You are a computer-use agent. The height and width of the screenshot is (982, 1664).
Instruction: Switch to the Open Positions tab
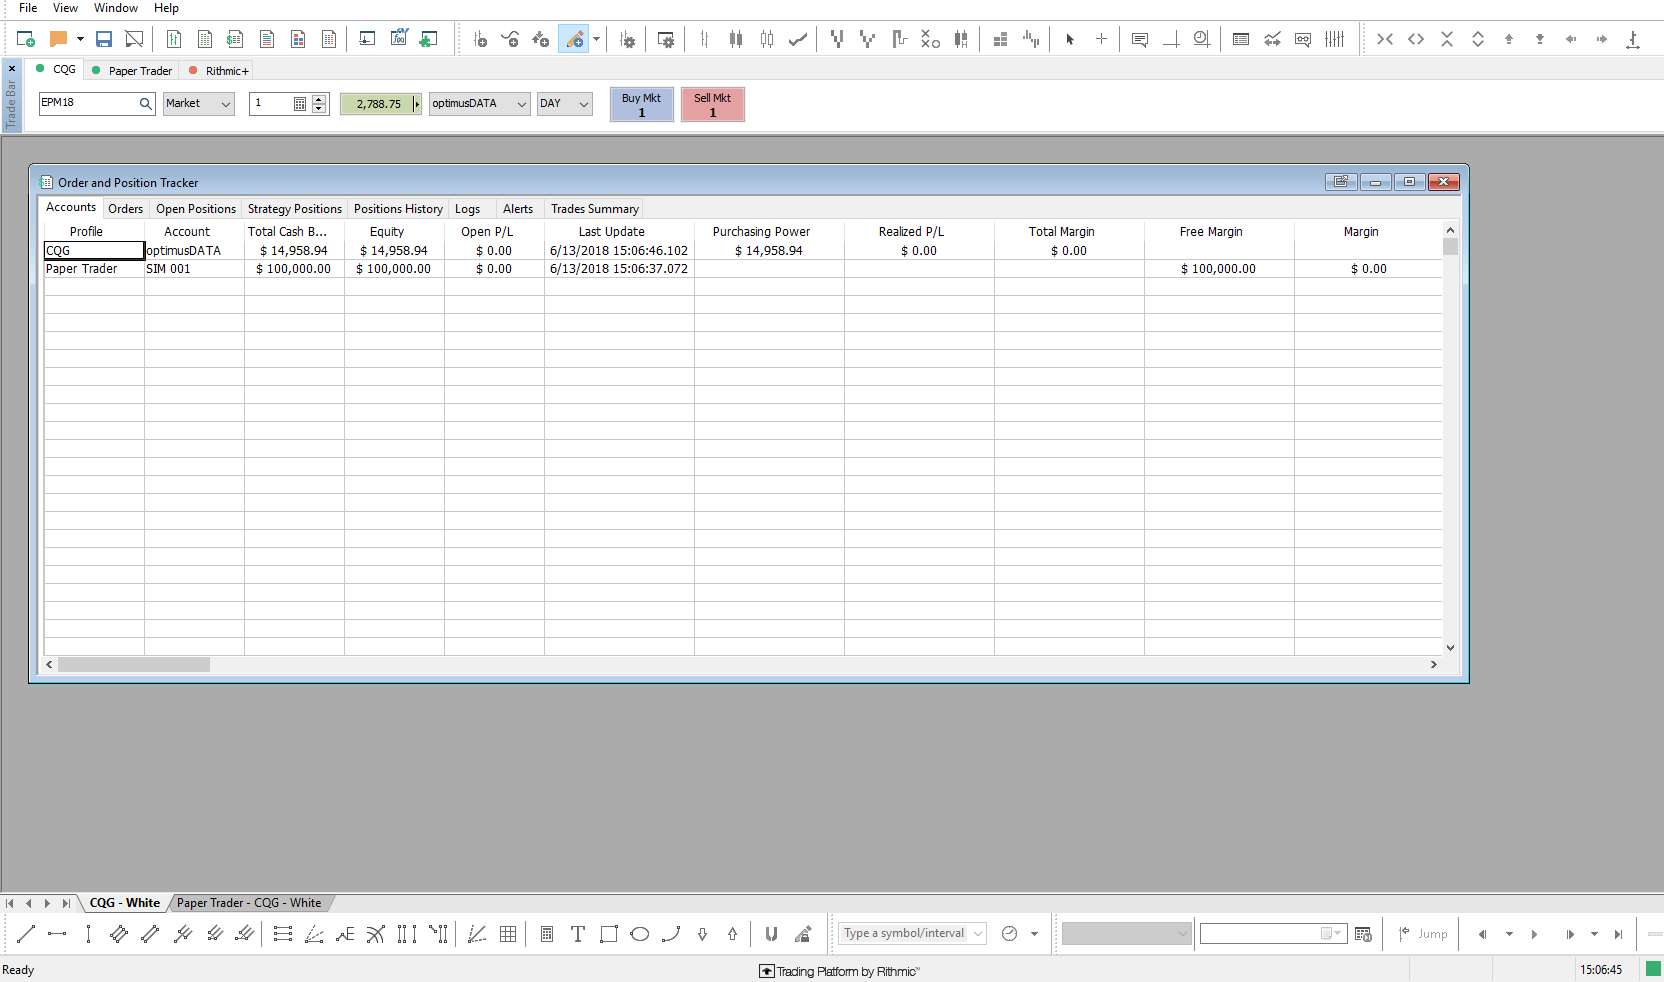[196, 209]
